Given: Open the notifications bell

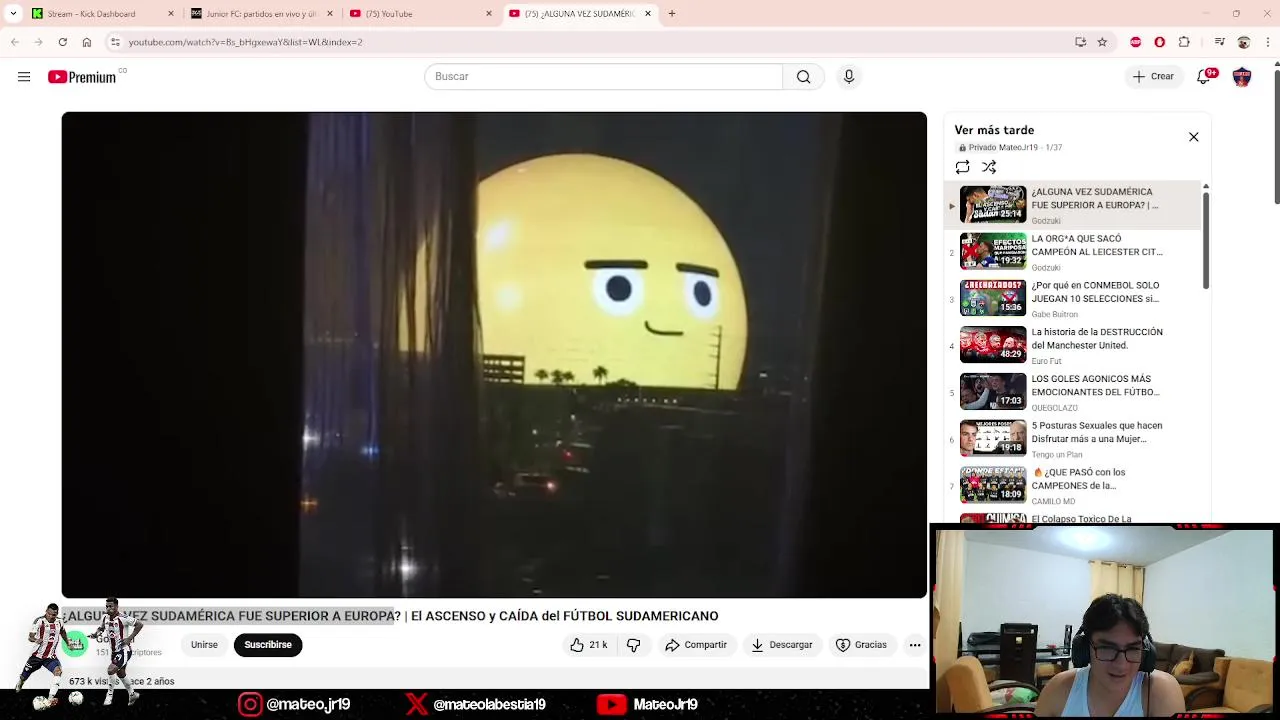Looking at the screenshot, I should click(x=1204, y=77).
